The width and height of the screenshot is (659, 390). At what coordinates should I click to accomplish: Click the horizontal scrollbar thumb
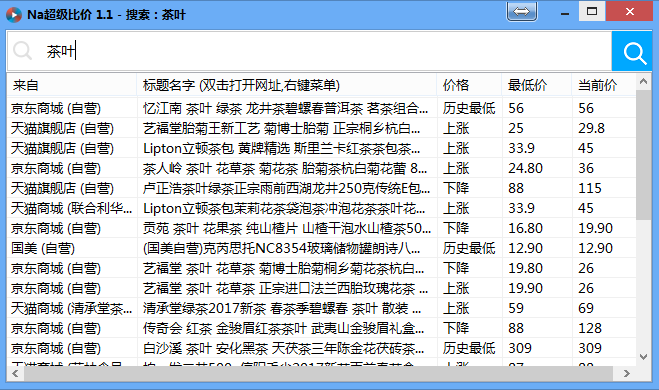(x=318, y=373)
